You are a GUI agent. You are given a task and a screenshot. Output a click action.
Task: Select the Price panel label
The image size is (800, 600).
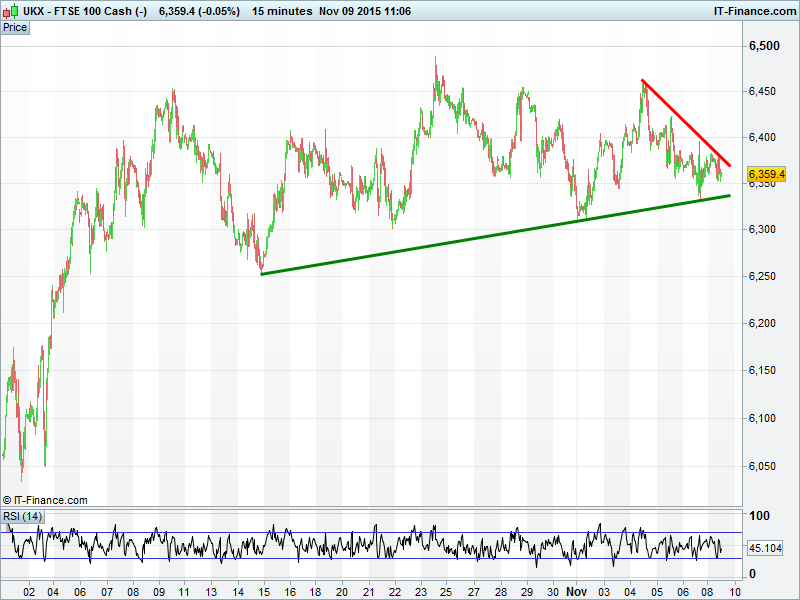[x=15, y=27]
